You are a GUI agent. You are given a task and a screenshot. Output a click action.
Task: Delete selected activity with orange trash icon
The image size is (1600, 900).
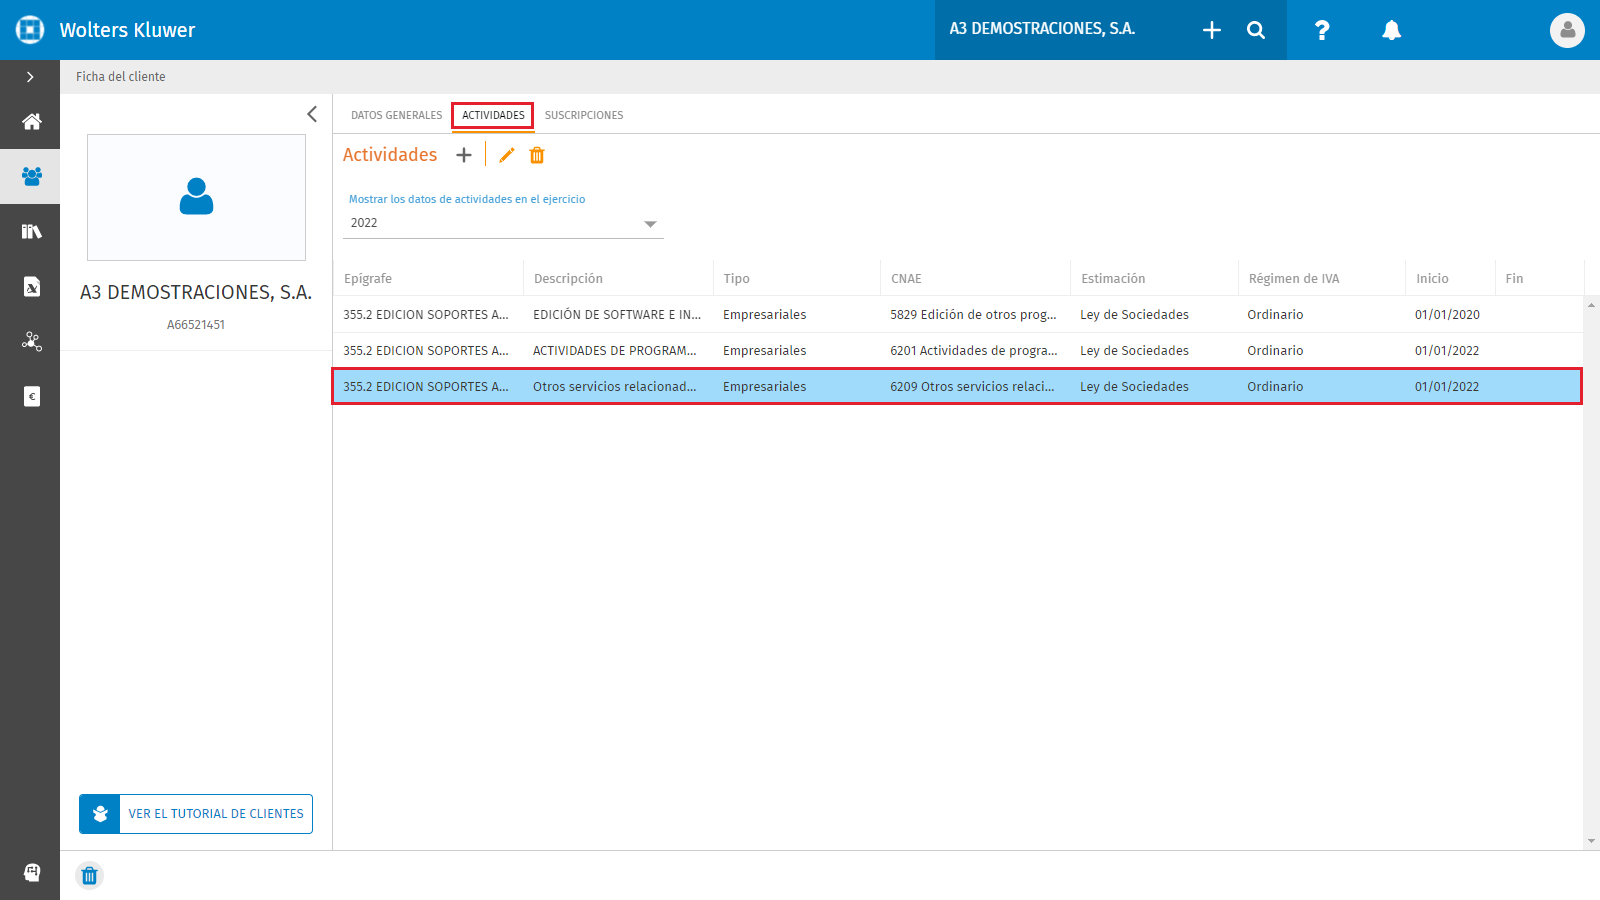537,155
